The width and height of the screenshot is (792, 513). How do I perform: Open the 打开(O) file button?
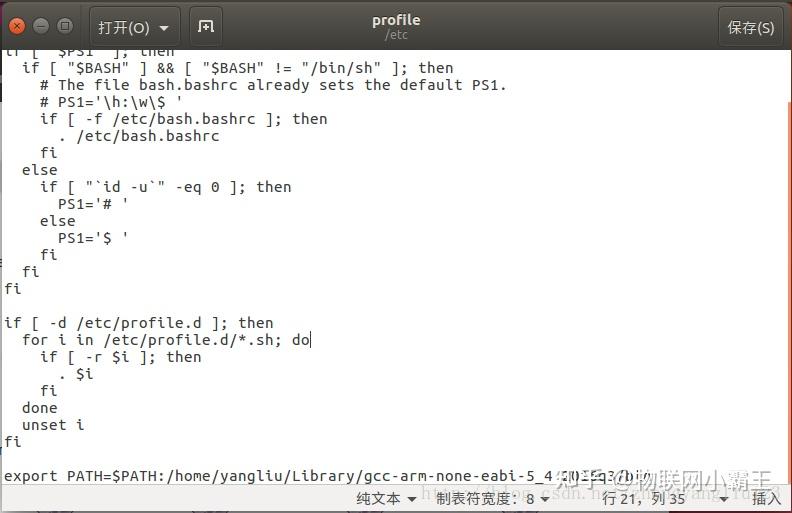124,27
